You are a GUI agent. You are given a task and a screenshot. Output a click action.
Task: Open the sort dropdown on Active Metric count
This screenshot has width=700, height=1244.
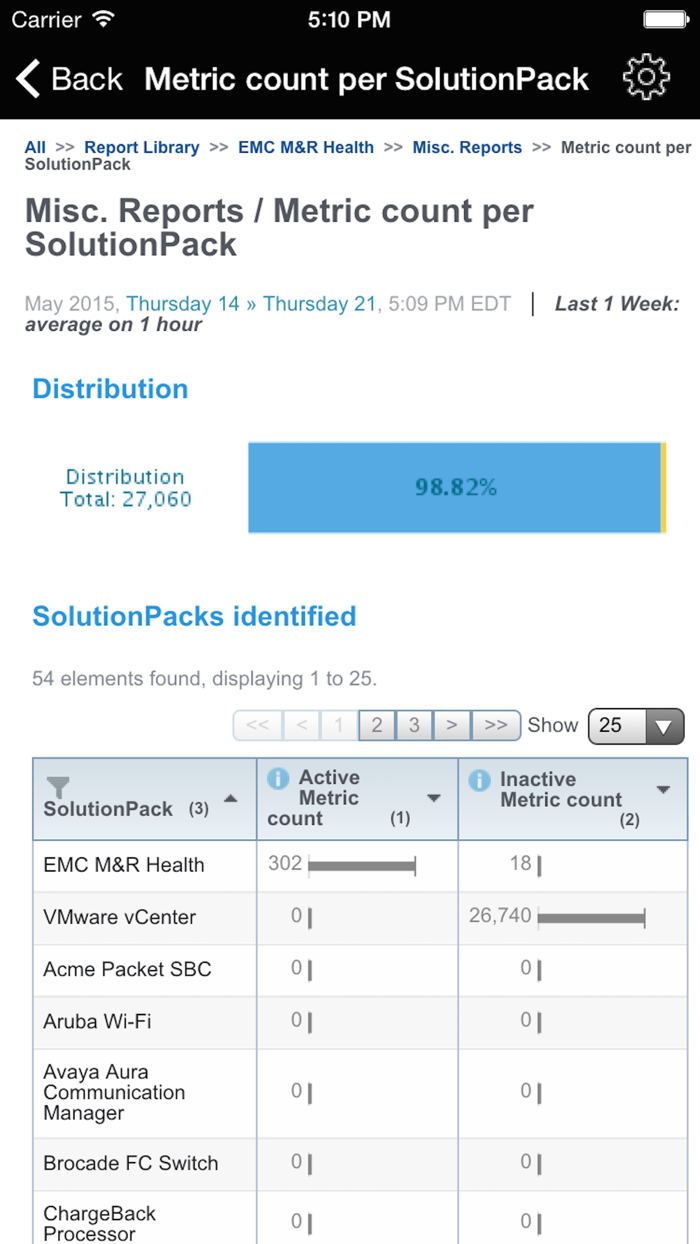click(x=434, y=798)
